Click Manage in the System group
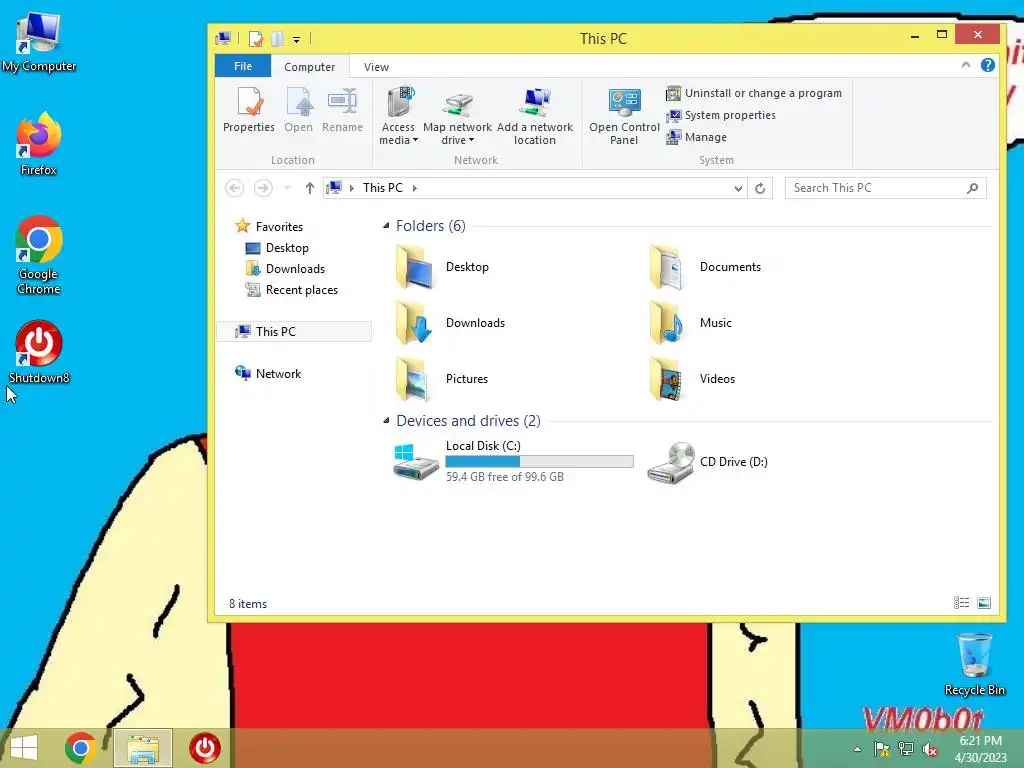The height and width of the screenshot is (768, 1024). [x=697, y=137]
